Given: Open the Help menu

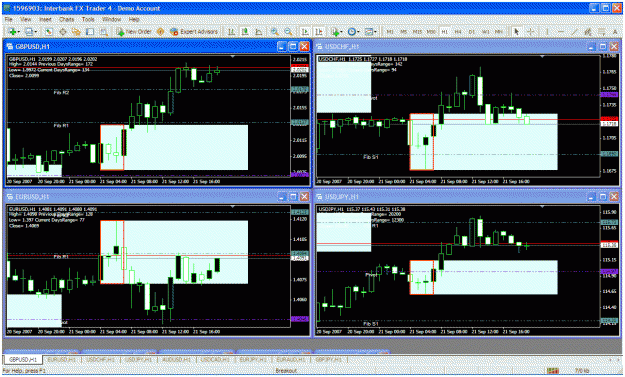Looking at the screenshot, I should (134, 19).
